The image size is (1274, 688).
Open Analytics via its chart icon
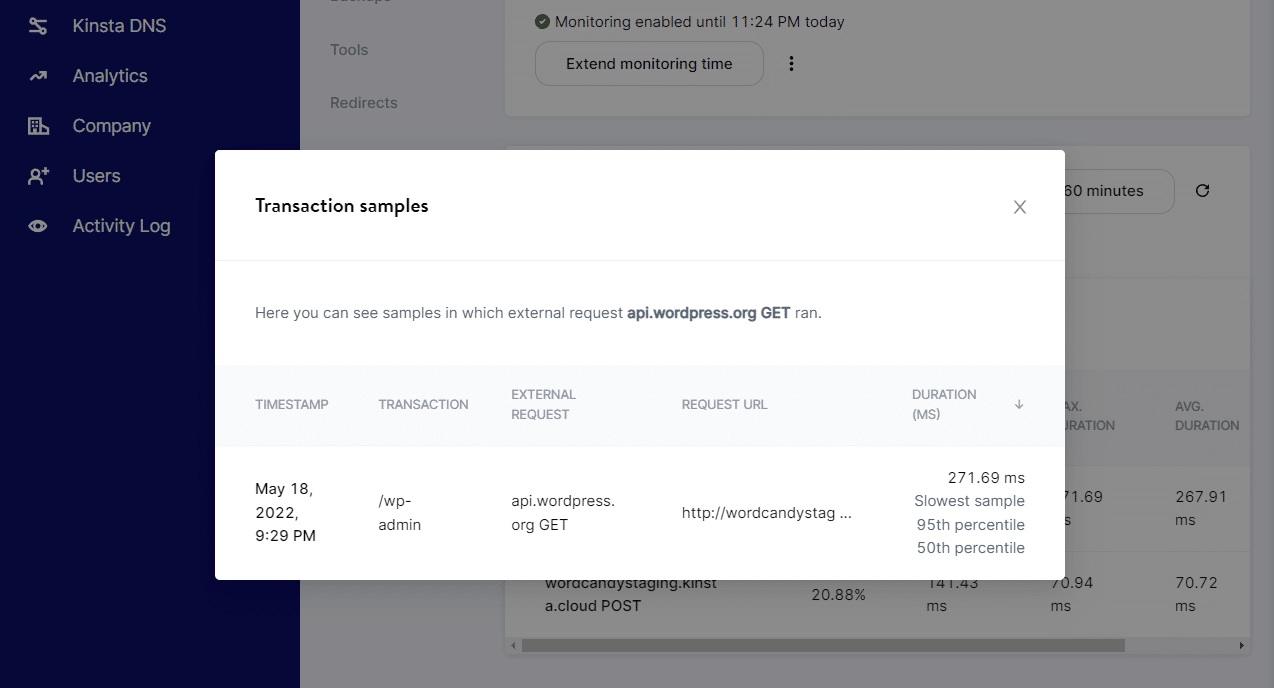[x=38, y=75]
